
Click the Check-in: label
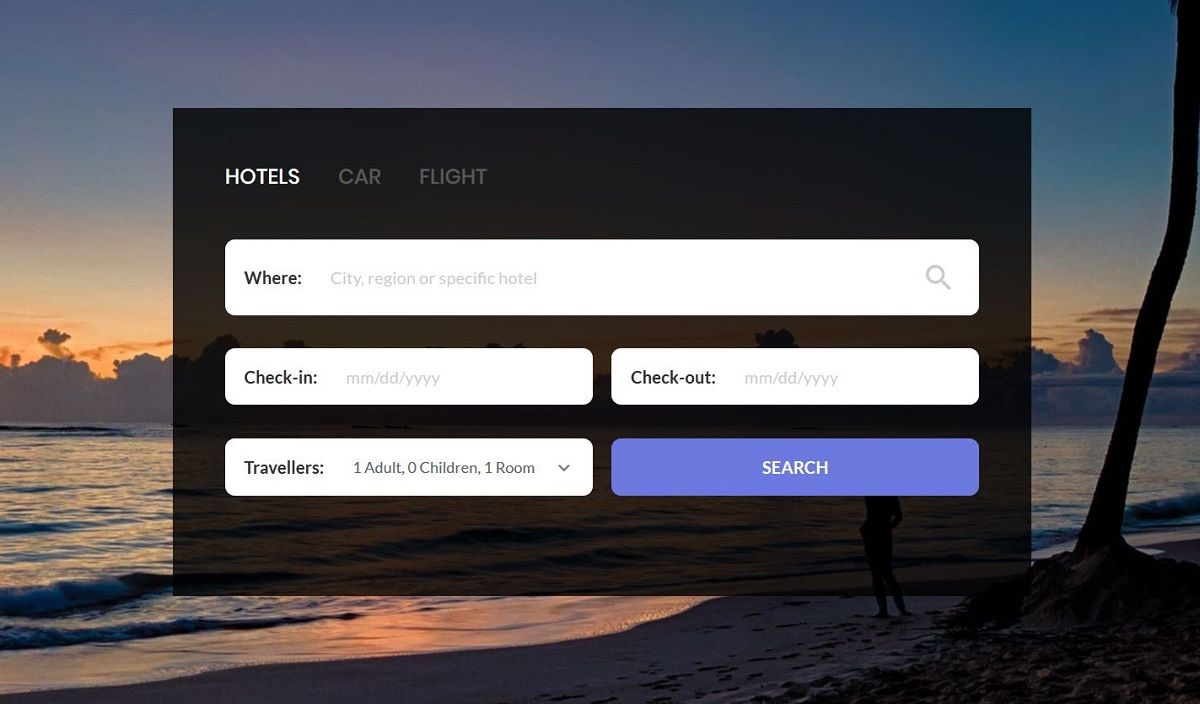tap(281, 378)
